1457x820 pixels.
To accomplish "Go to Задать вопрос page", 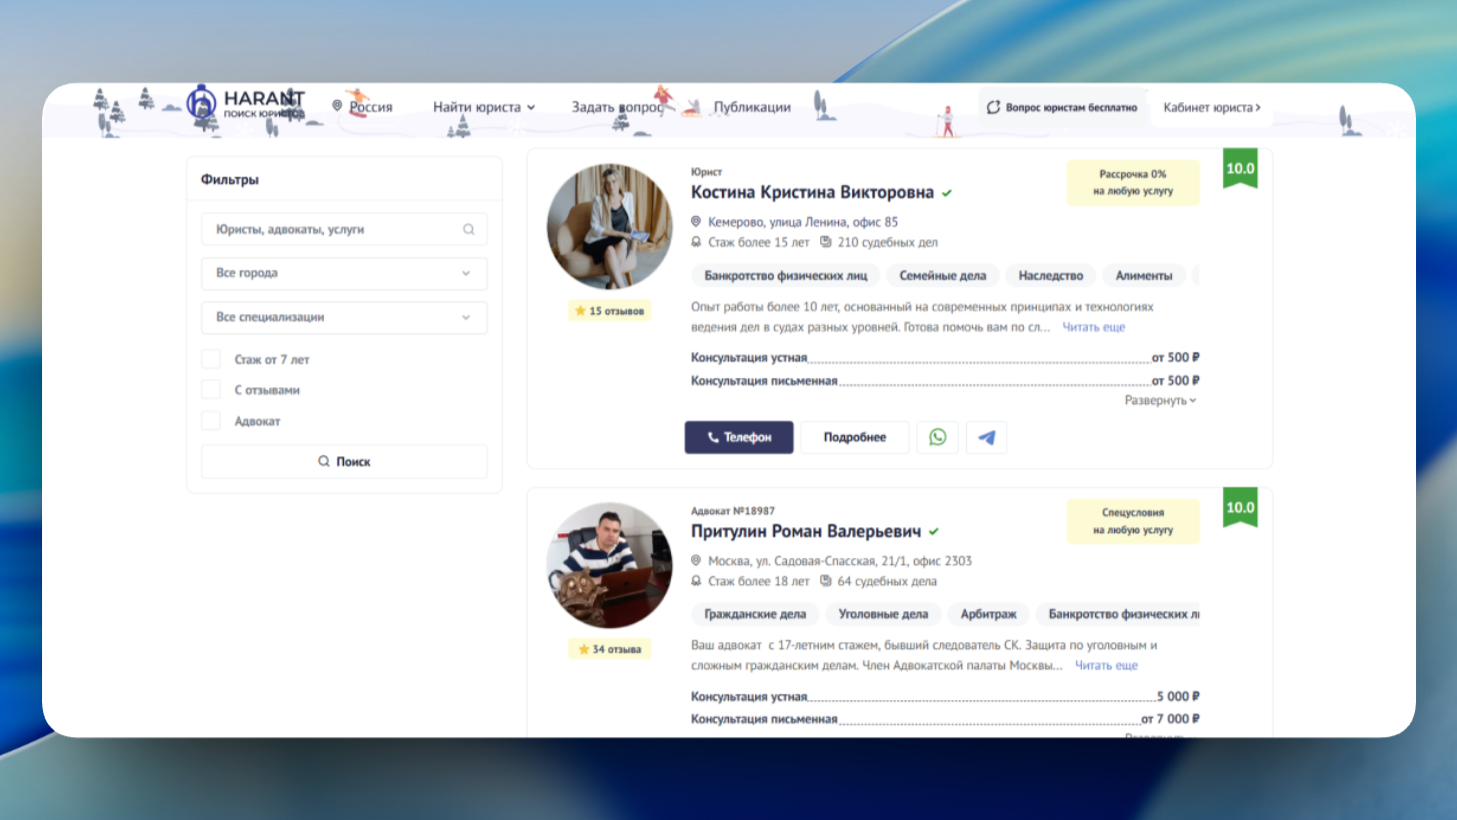I will click(x=617, y=107).
